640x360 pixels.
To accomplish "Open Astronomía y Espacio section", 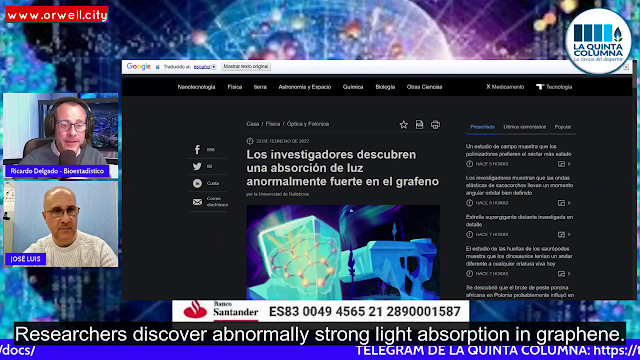I will click(x=304, y=87).
